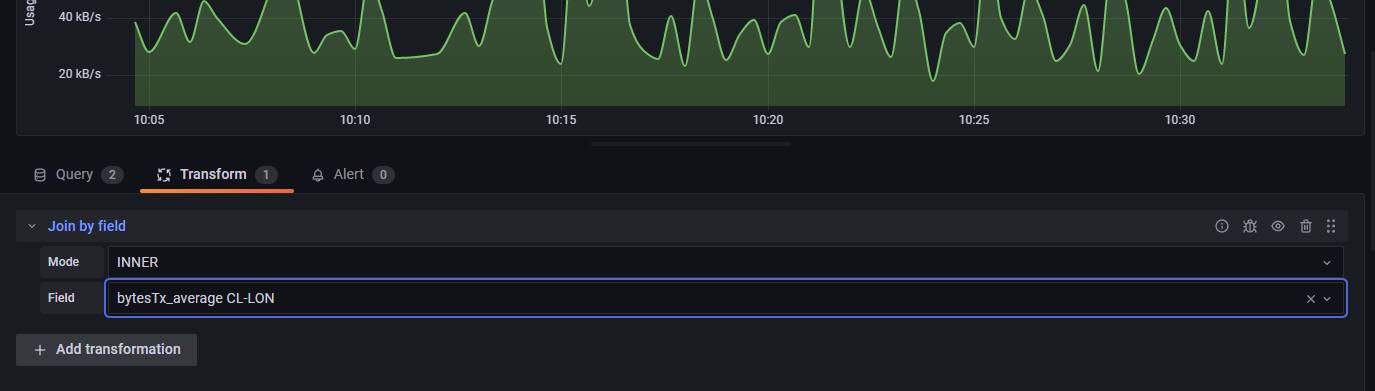This screenshot has width=1375, height=391.
Task: Disable the Join by field transformation via eye icon
Action: (x=1277, y=226)
